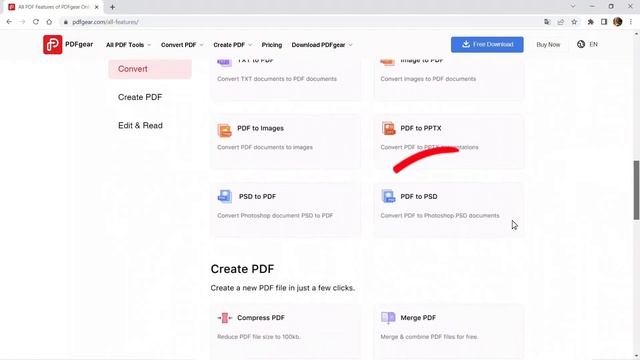Screen dimensions: 640x360
Task: Expand the Download PDFgear dropdown
Action: pyautogui.click(x=322, y=45)
